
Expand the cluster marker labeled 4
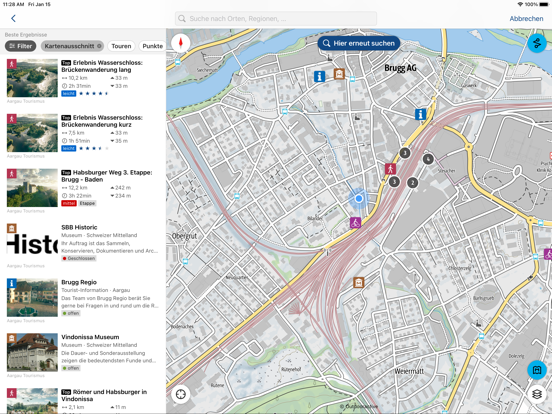tap(428, 159)
